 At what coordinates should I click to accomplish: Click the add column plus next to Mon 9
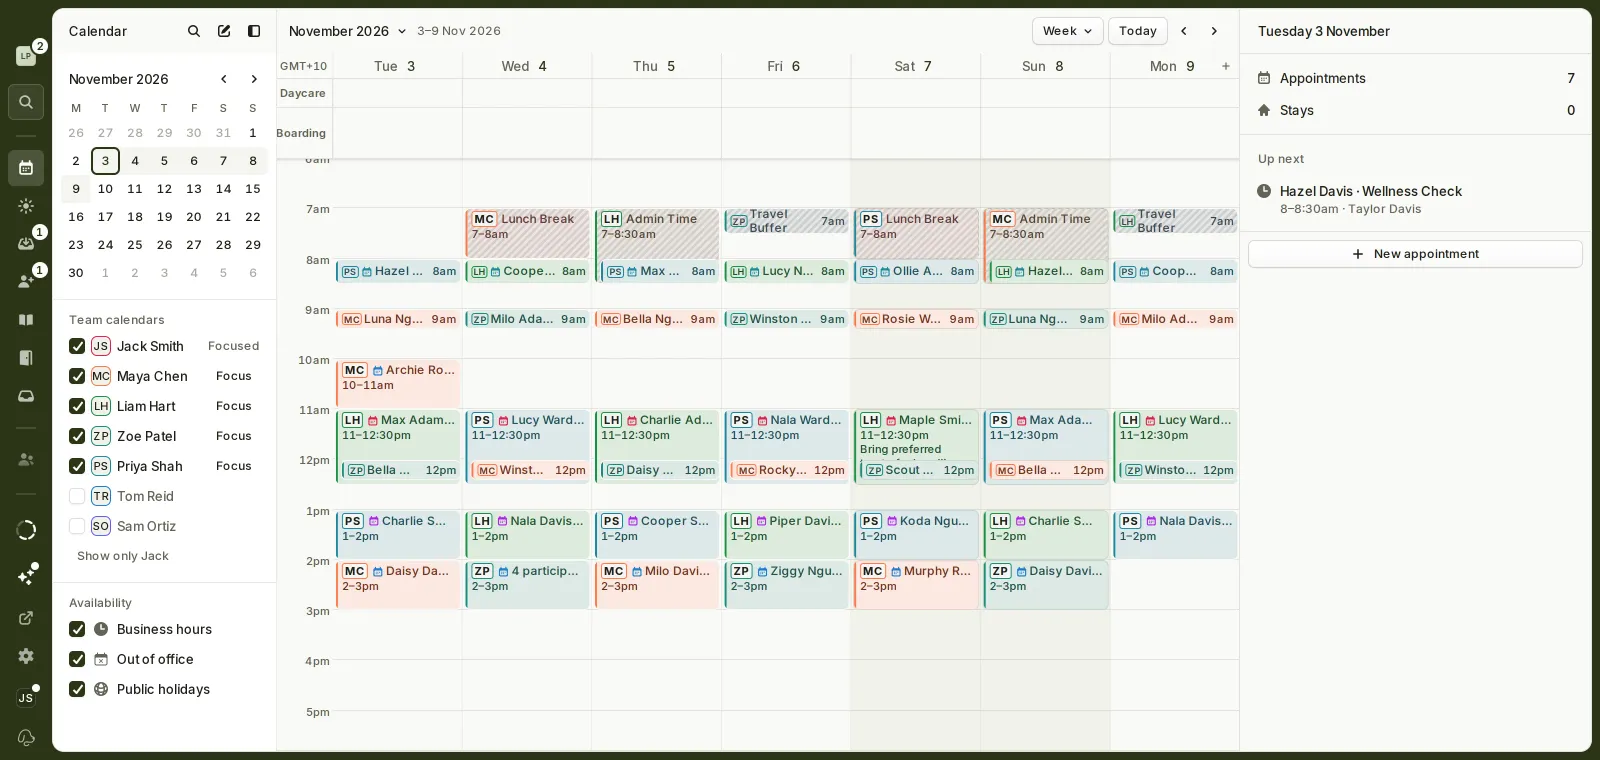point(1226,66)
